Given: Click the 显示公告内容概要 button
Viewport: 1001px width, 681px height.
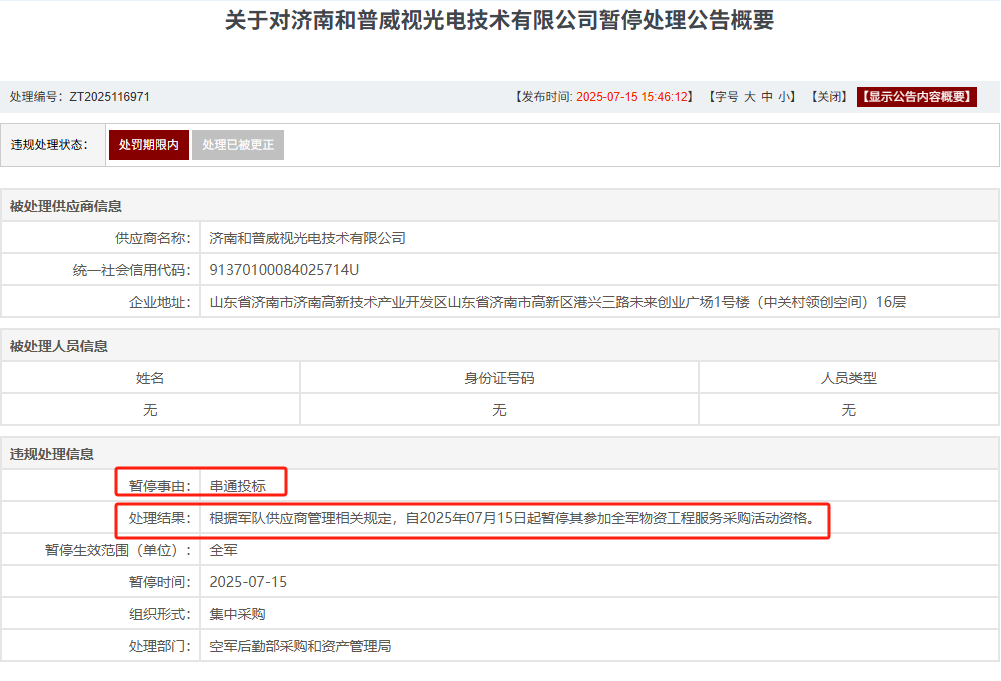Looking at the screenshot, I should coord(916,97).
